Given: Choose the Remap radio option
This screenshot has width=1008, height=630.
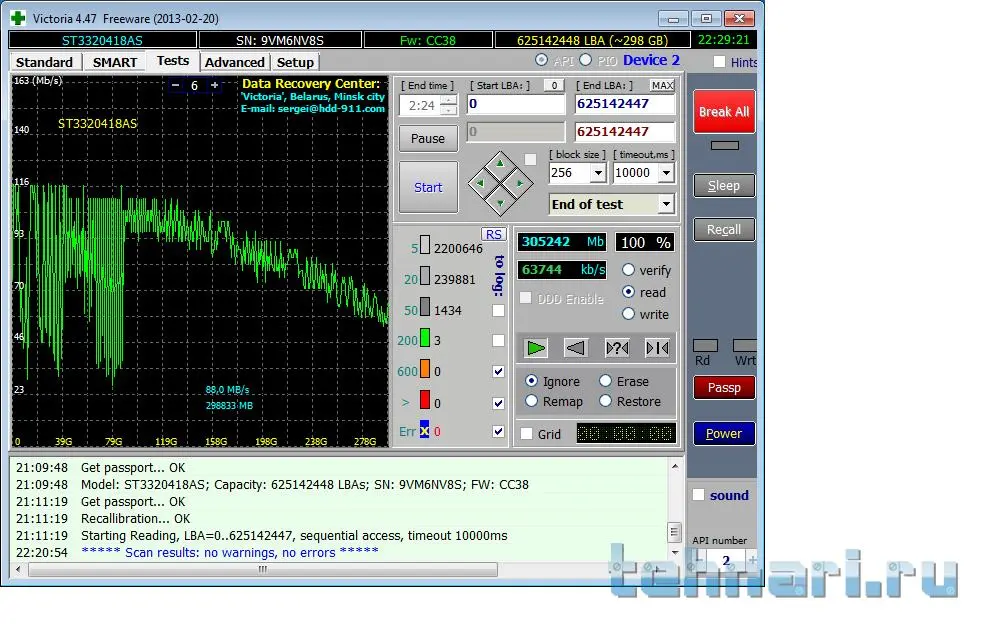Looking at the screenshot, I should (531, 401).
